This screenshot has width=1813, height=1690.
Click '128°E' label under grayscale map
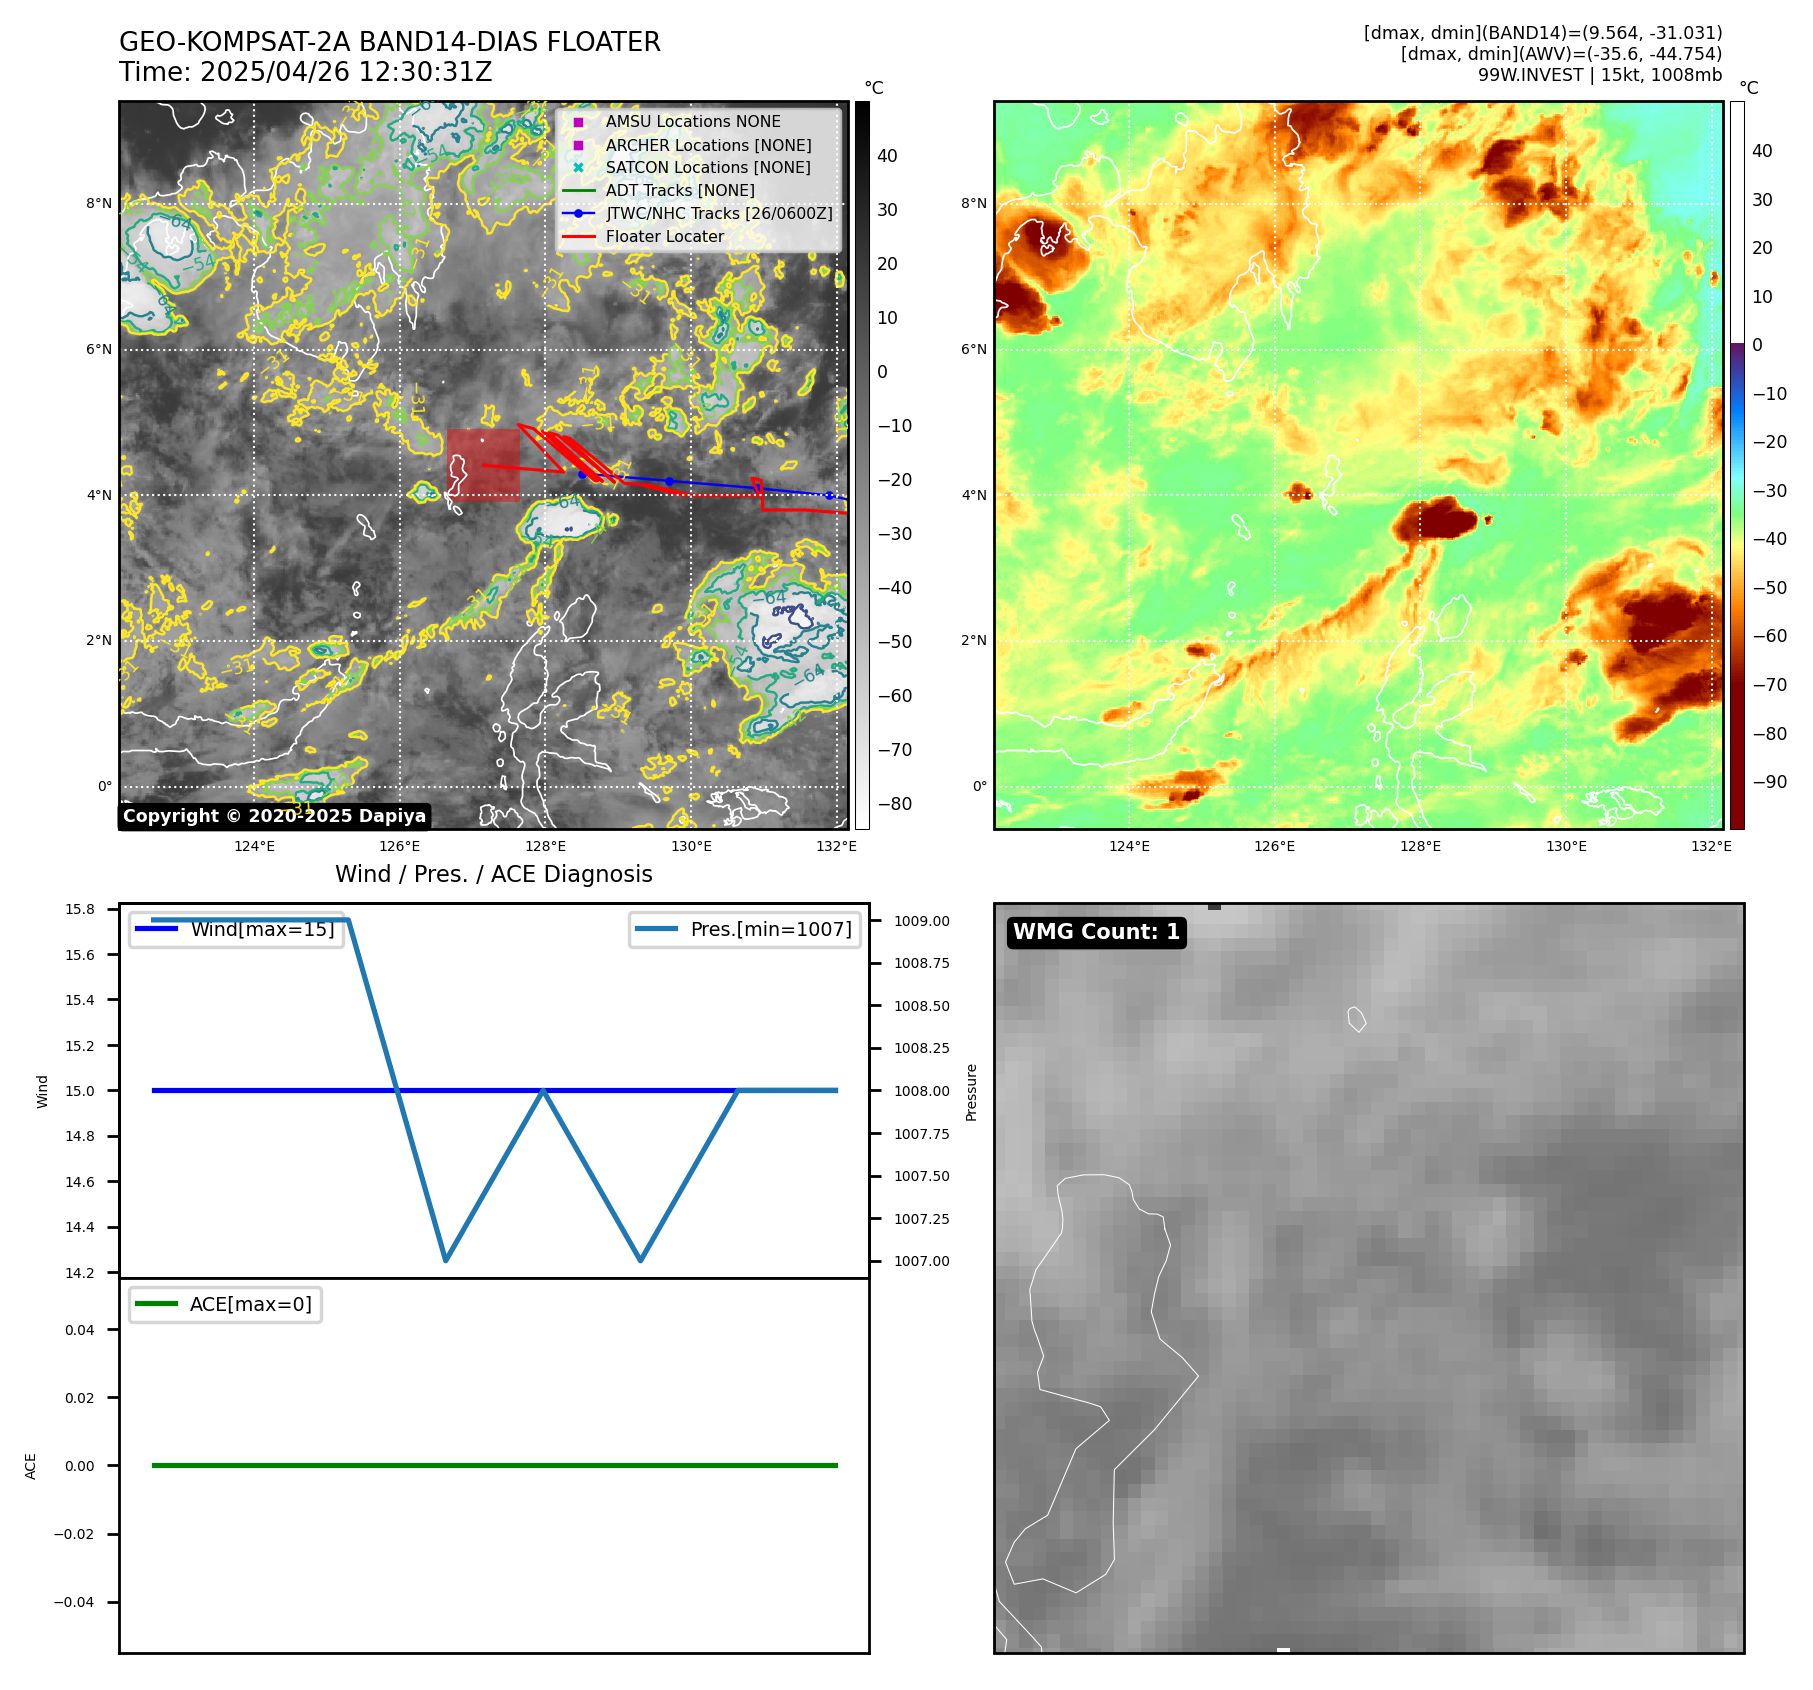tap(546, 846)
